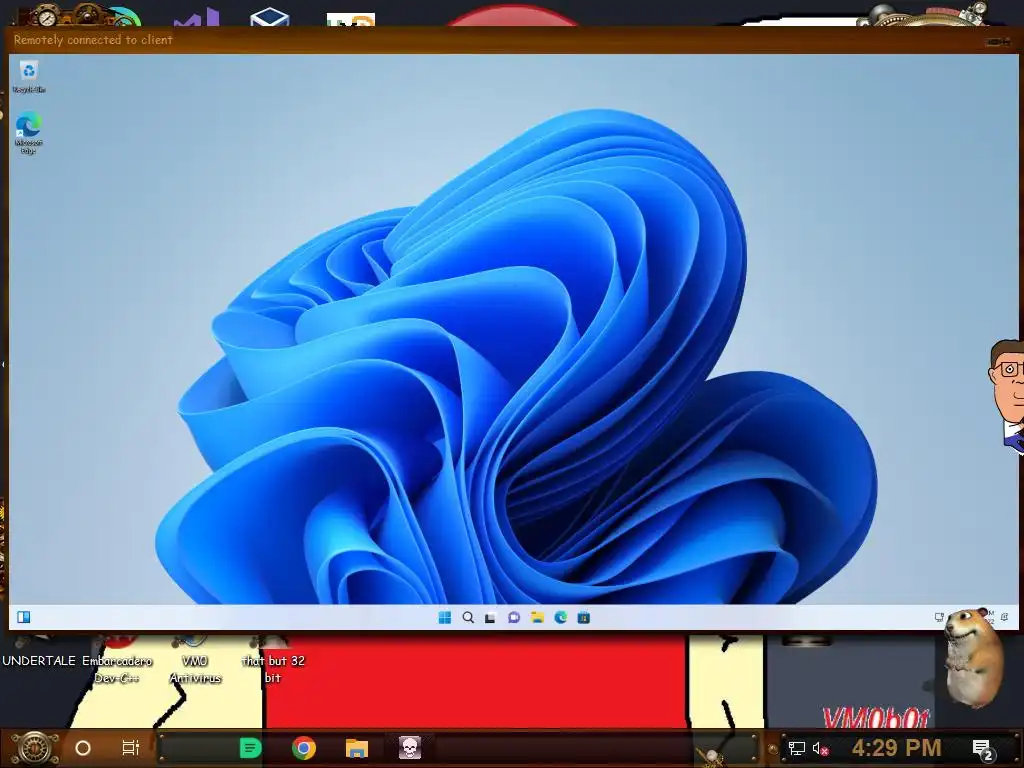Click the cartoon man with glasses
1024x768 pixels.
1006,395
